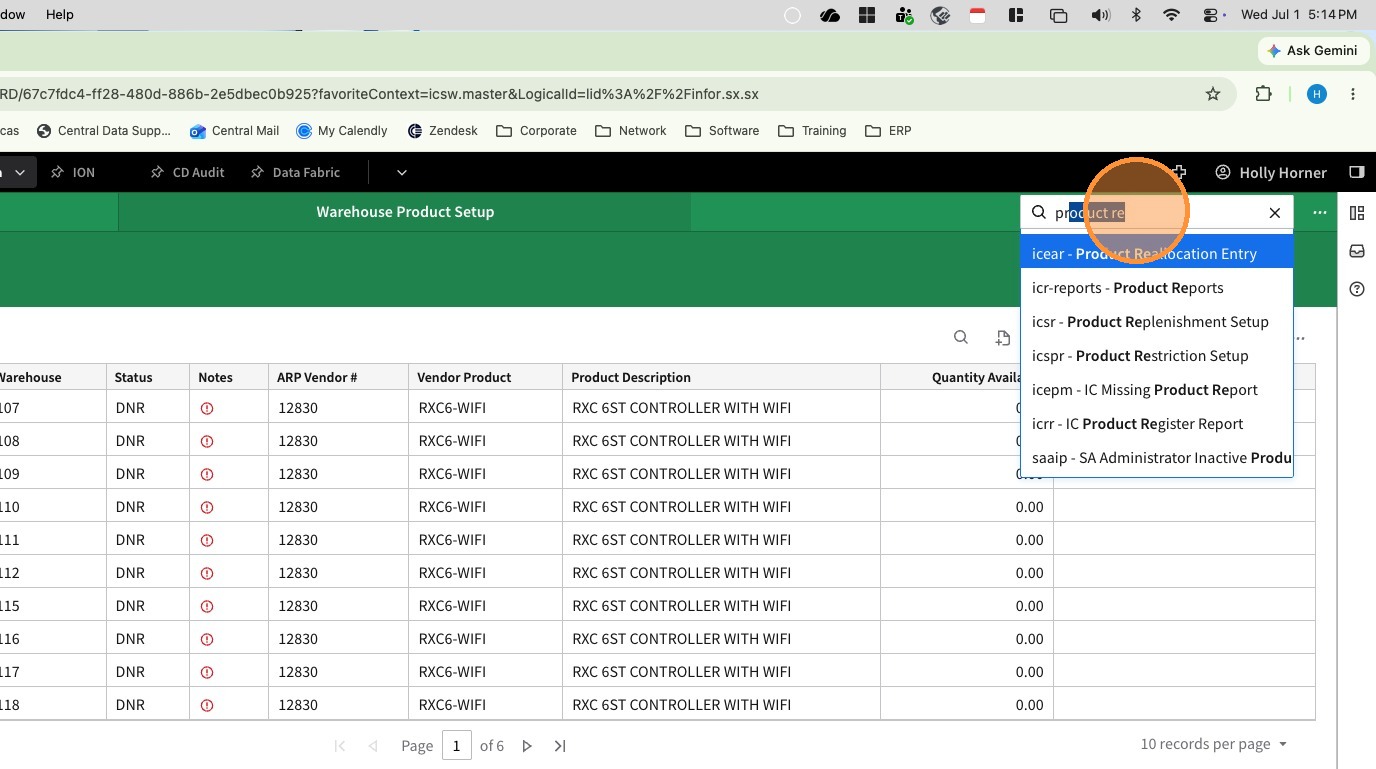Click the notes alert icon in row 108

click(x=207, y=441)
